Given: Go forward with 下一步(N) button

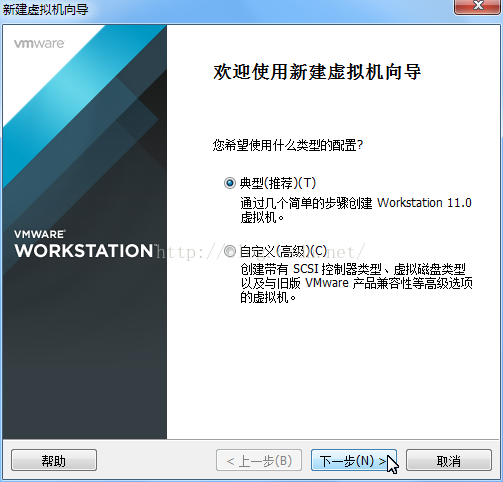Looking at the screenshot, I should click(x=354, y=460).
